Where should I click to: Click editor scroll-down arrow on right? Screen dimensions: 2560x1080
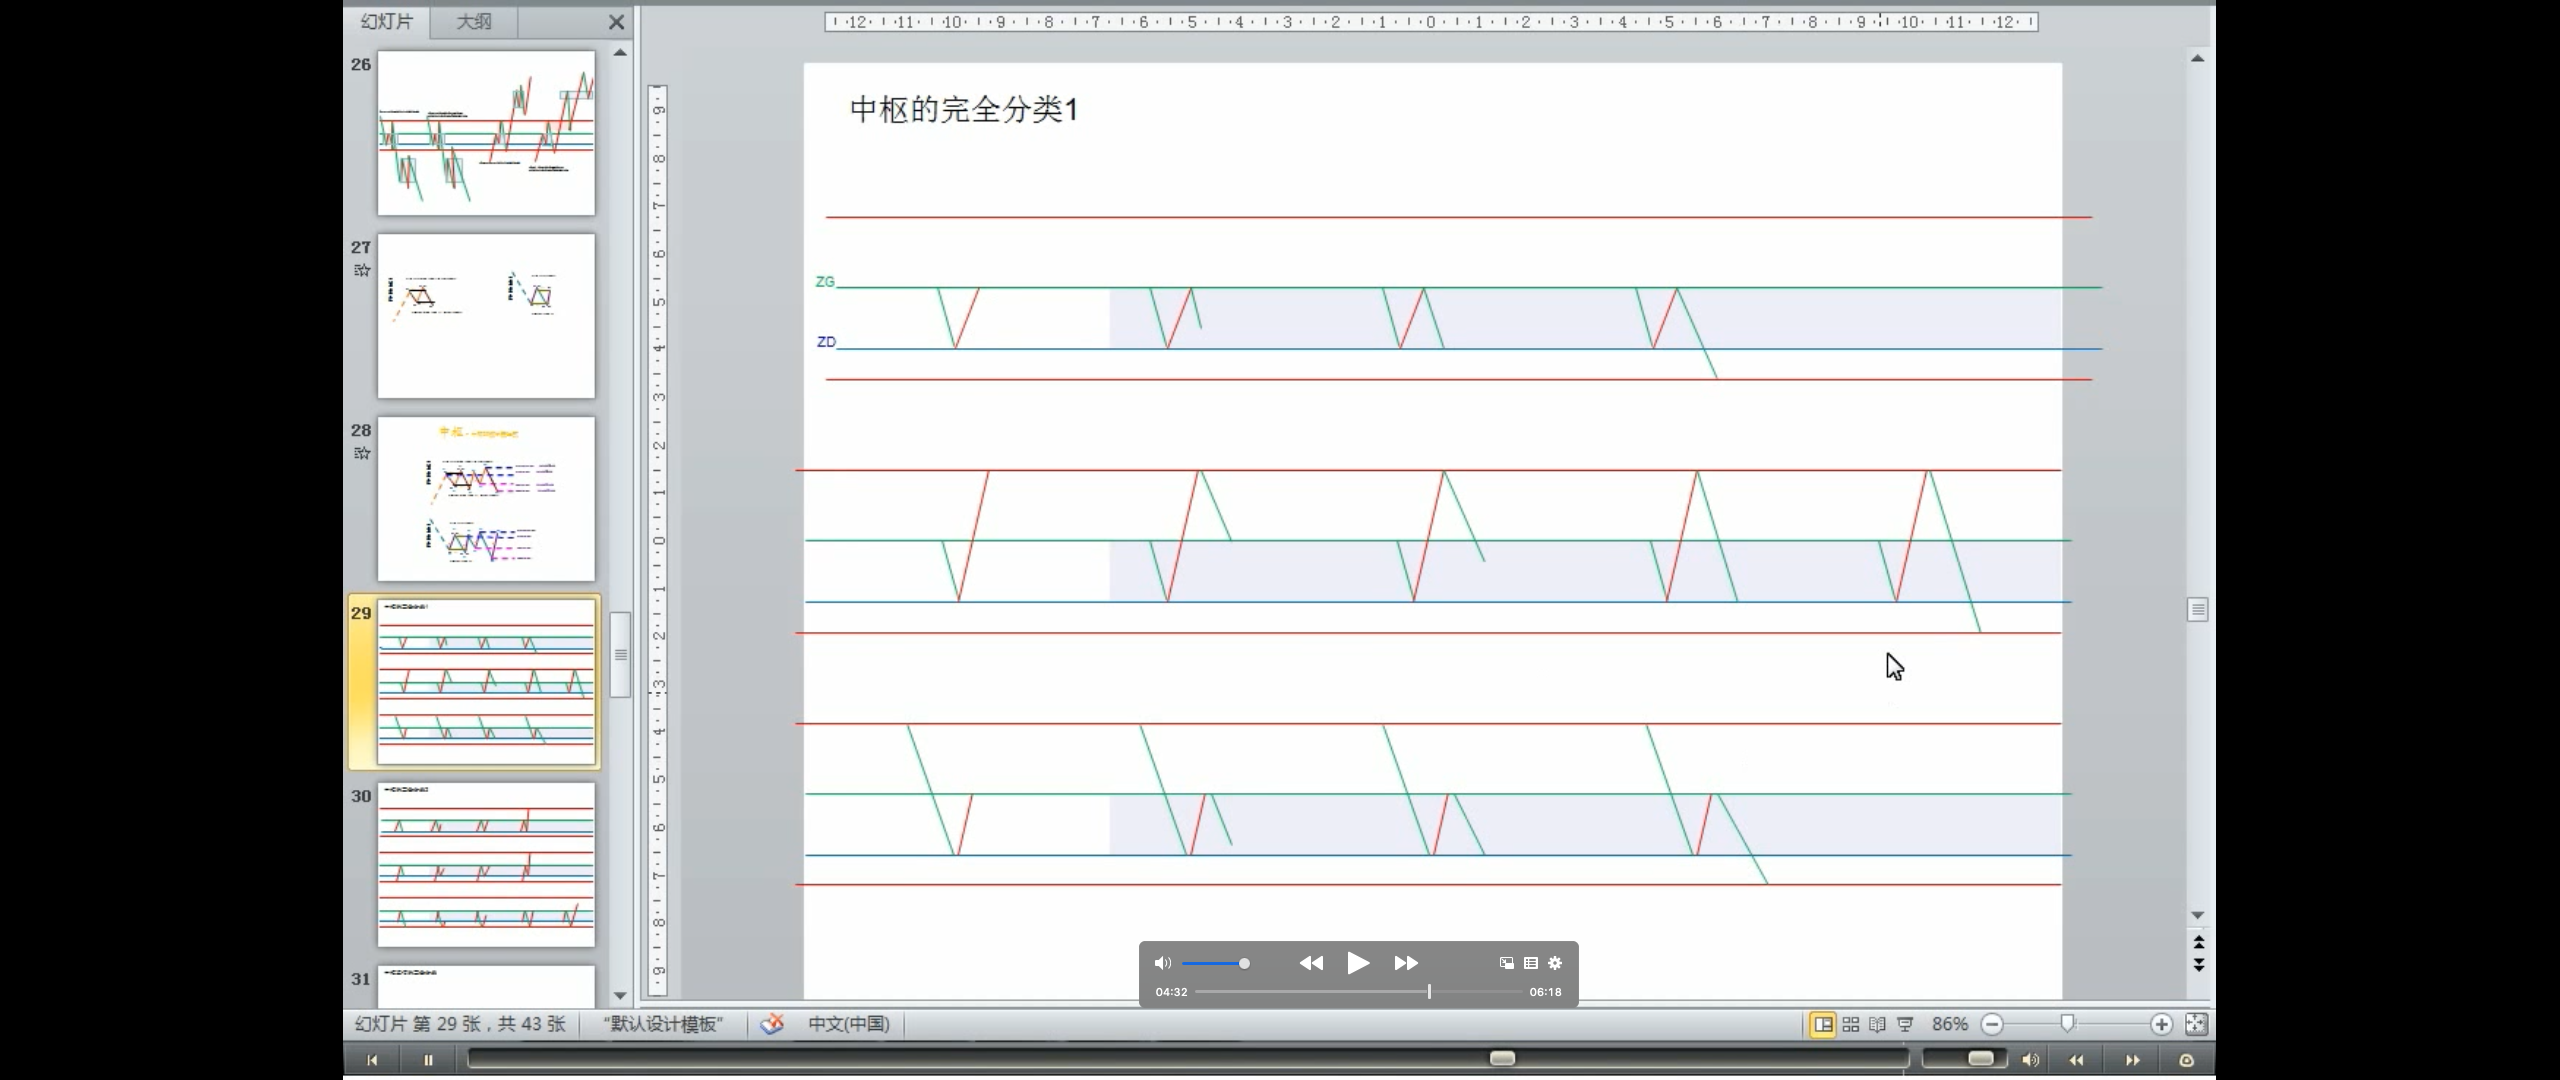coord(2197,915)
